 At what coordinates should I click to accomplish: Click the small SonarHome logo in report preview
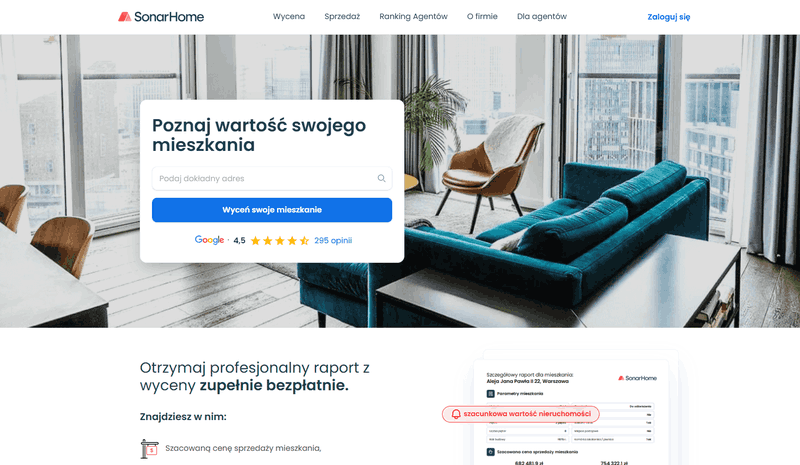click(x=637, y=378)
